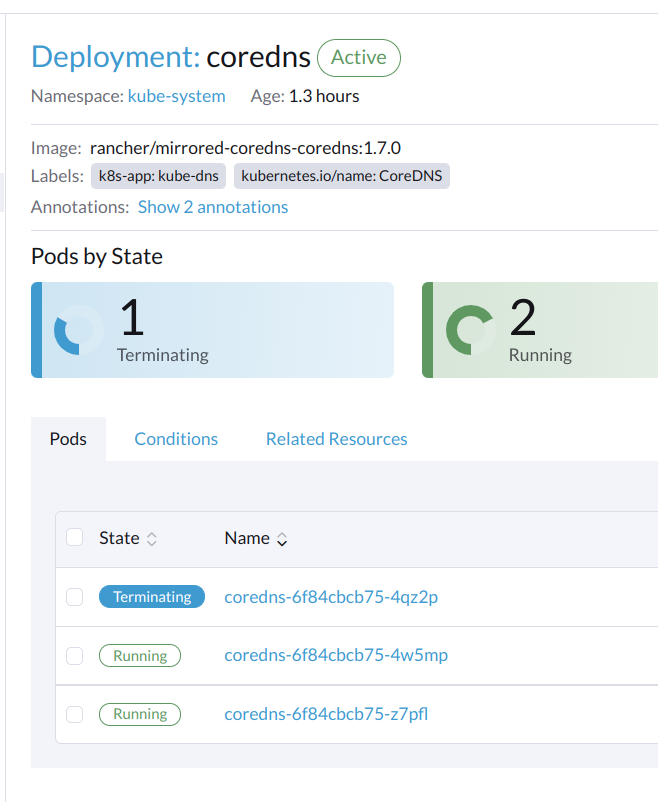
Task: Switch to the Conditions tab
Action: [x=175, y=438]
